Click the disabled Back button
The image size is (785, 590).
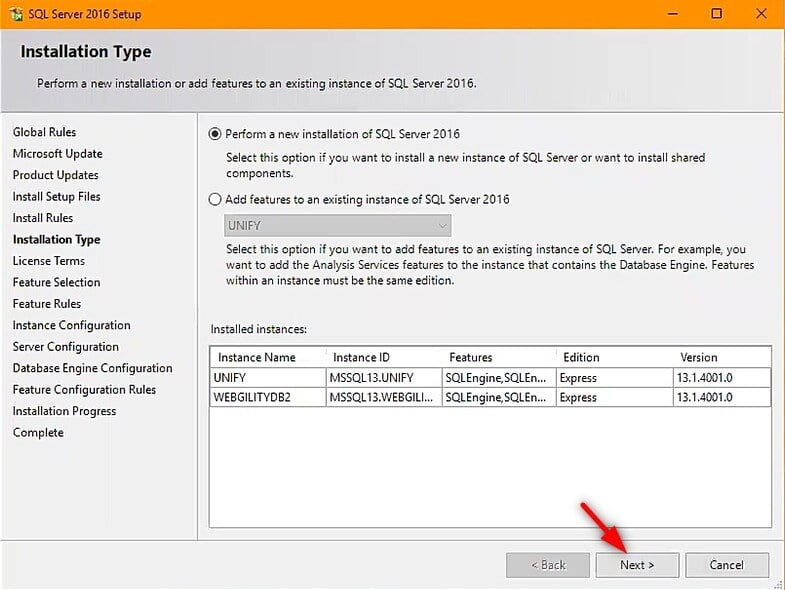coord(548,565)
